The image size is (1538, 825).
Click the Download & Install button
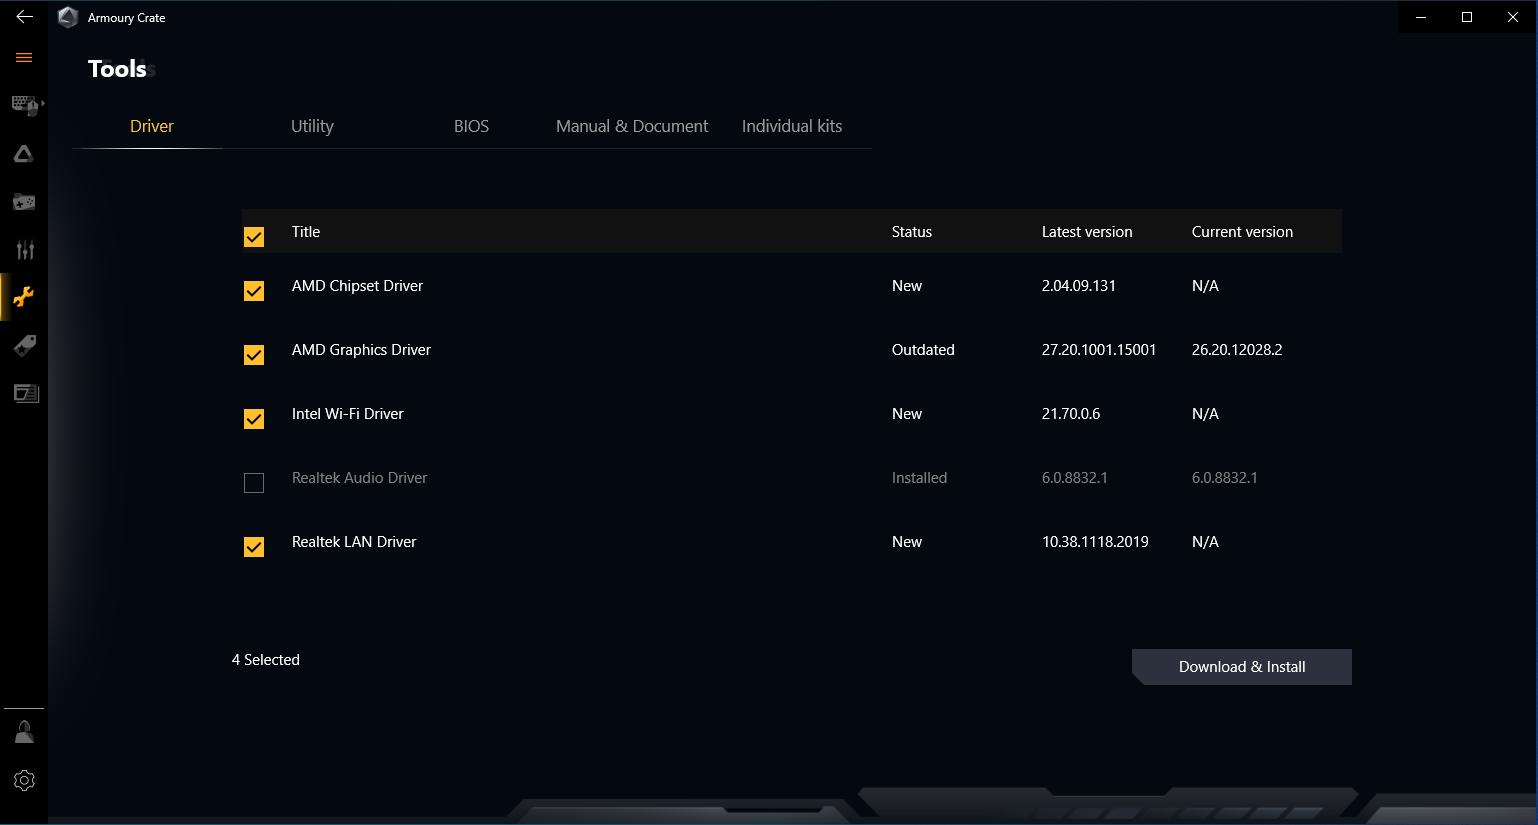click(1242, 667)
